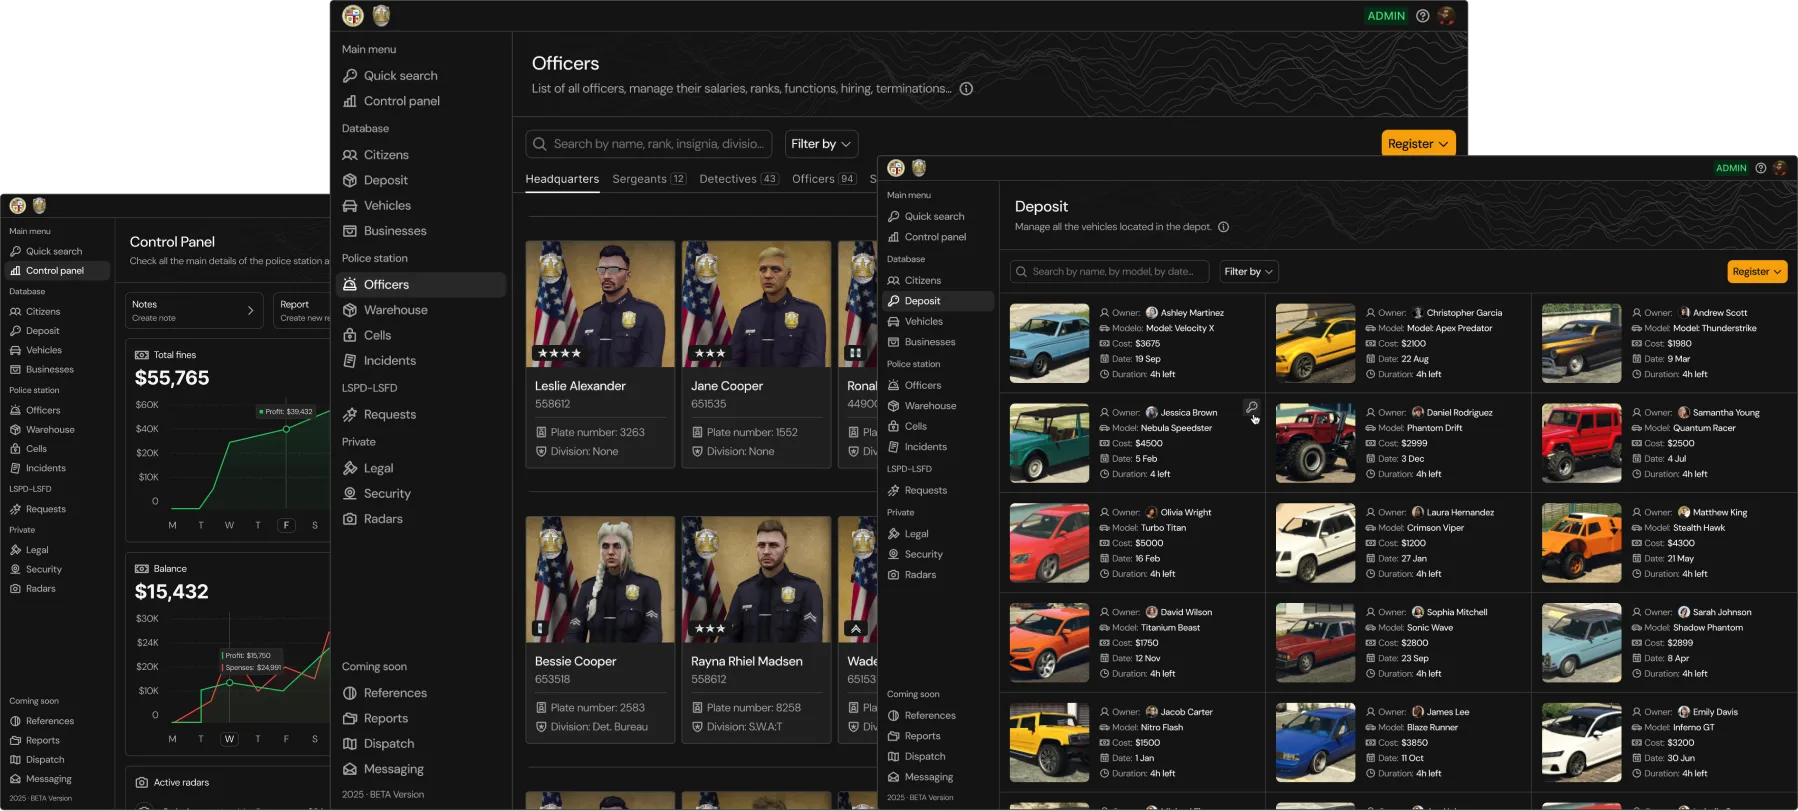This screenshot has height=811, width=1798.
Task: Click info icon after Officers description text
Action: point(966,89)
